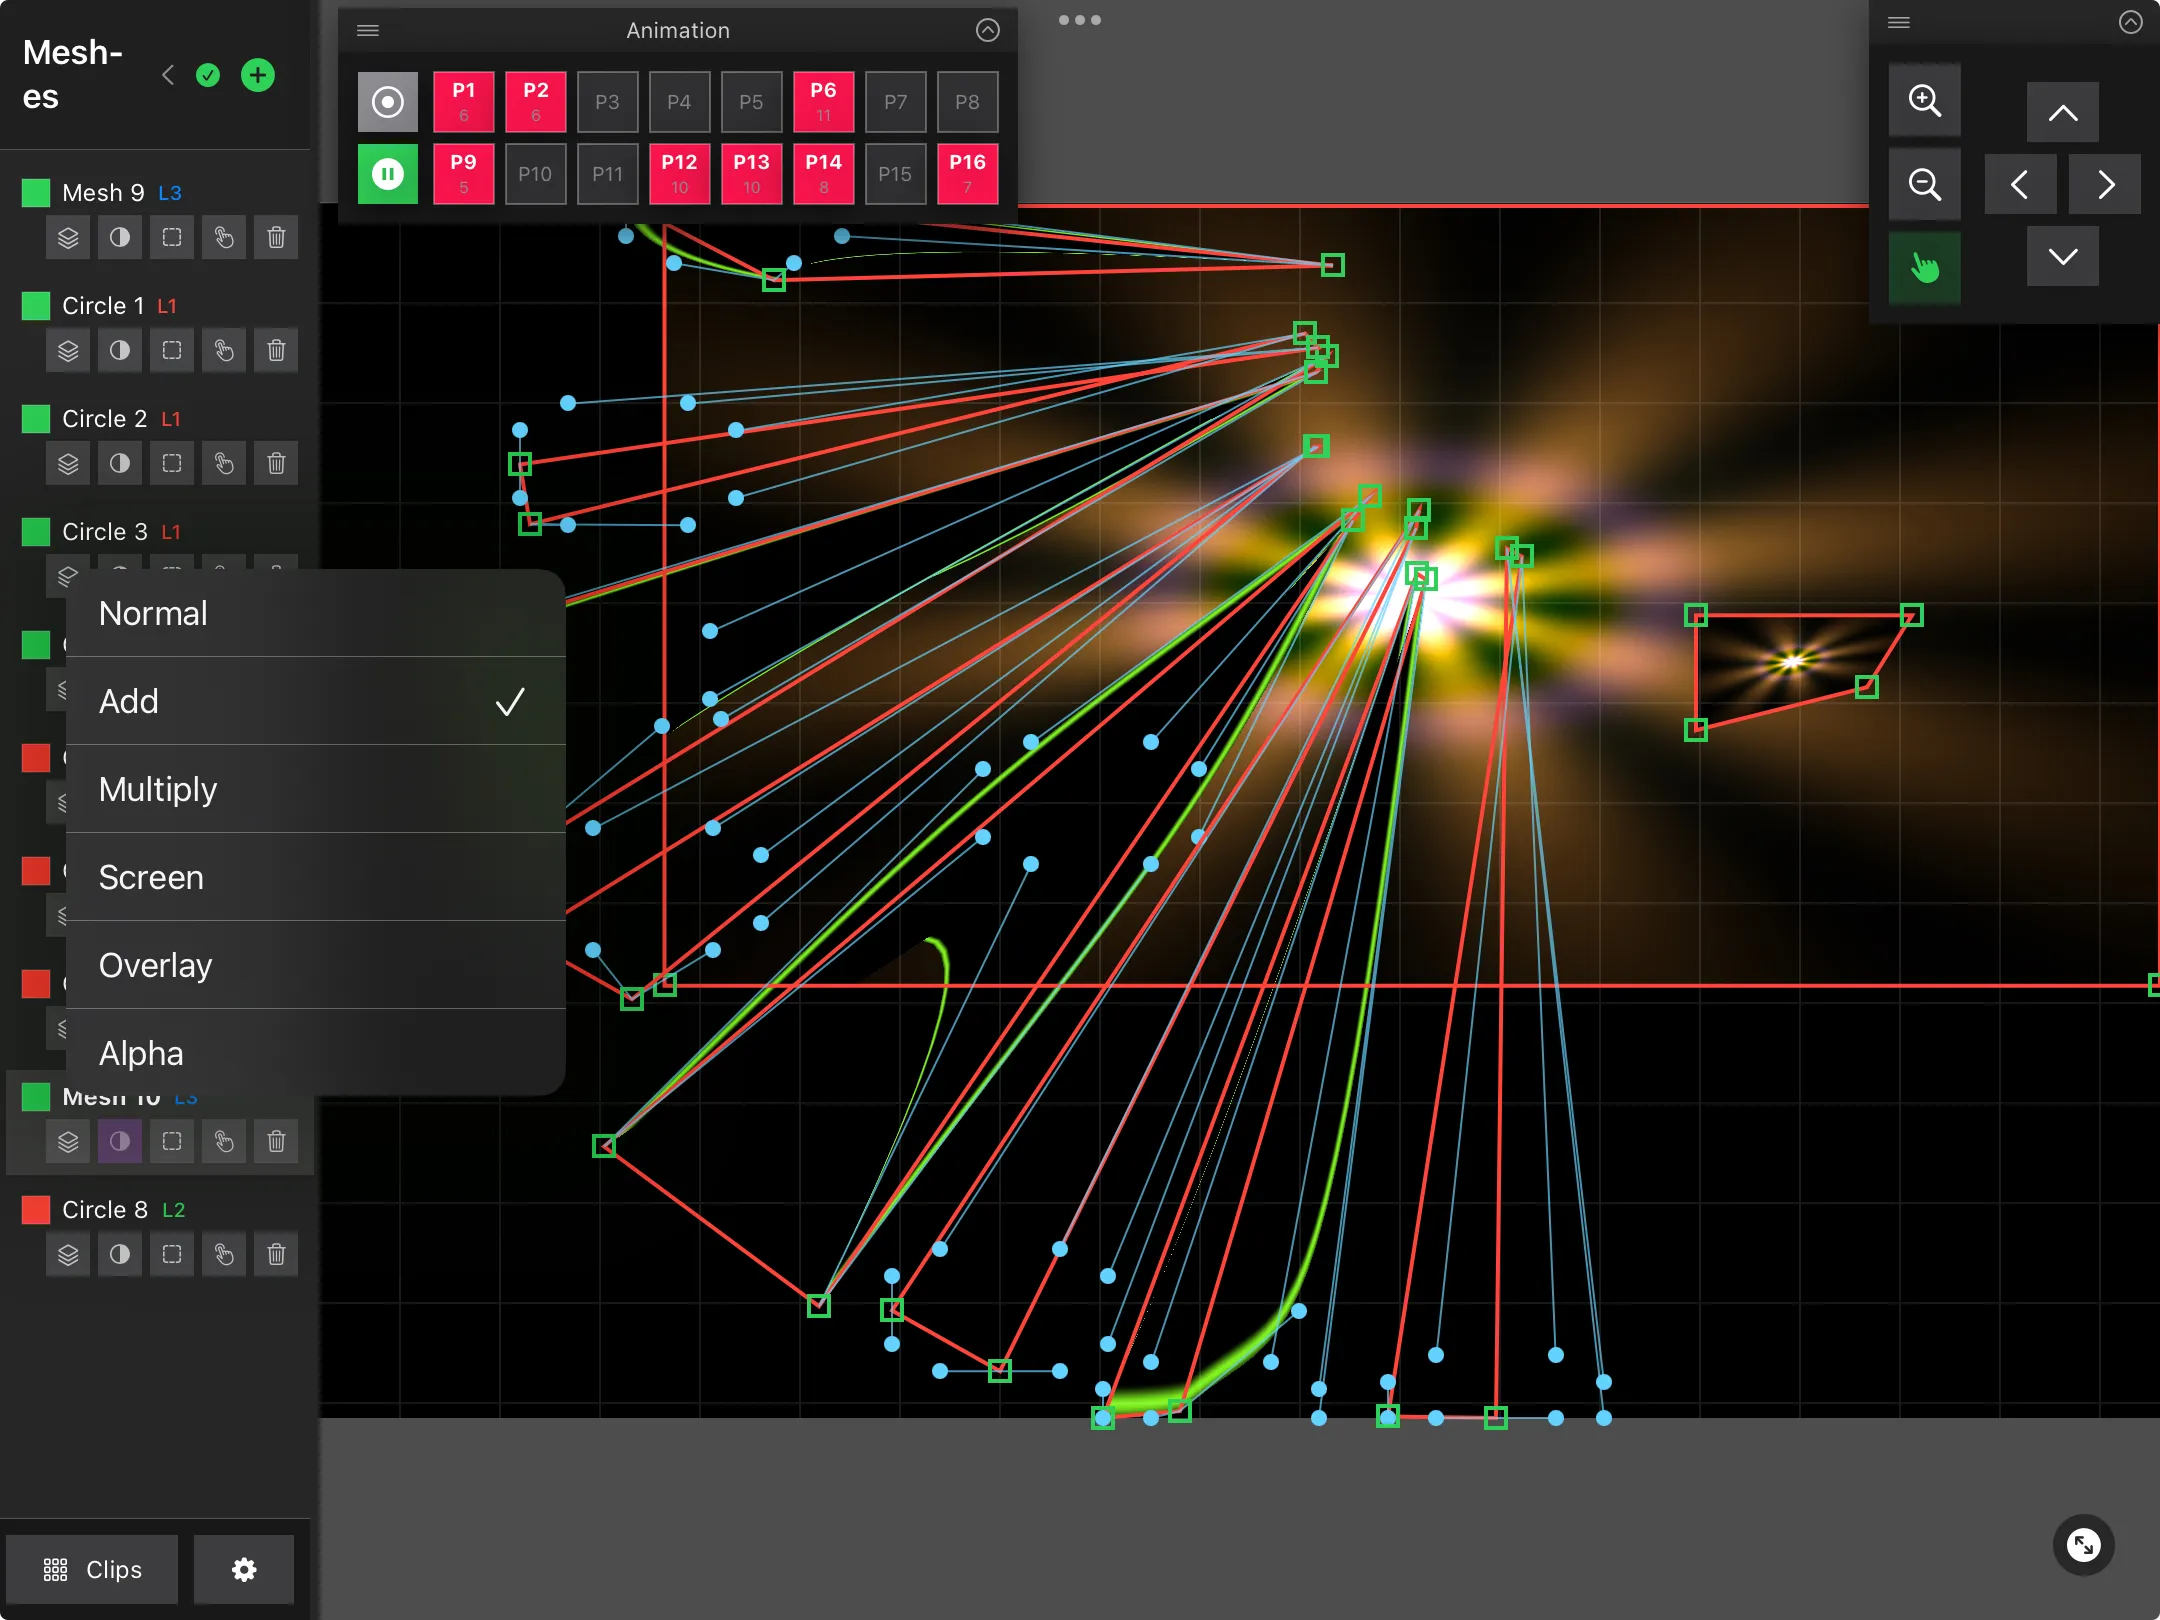The image size is (2160, 1620).
Task: Choose Overlay blend mode
Action: coord(316,965)
